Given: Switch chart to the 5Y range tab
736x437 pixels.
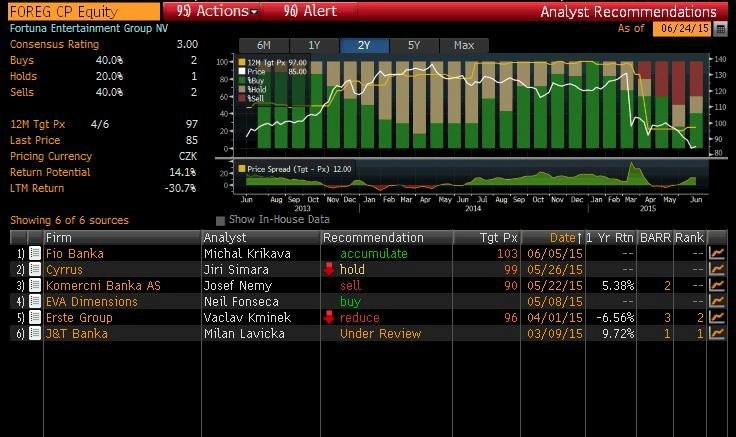Looking at the screenshot, I should click(414, 46).
